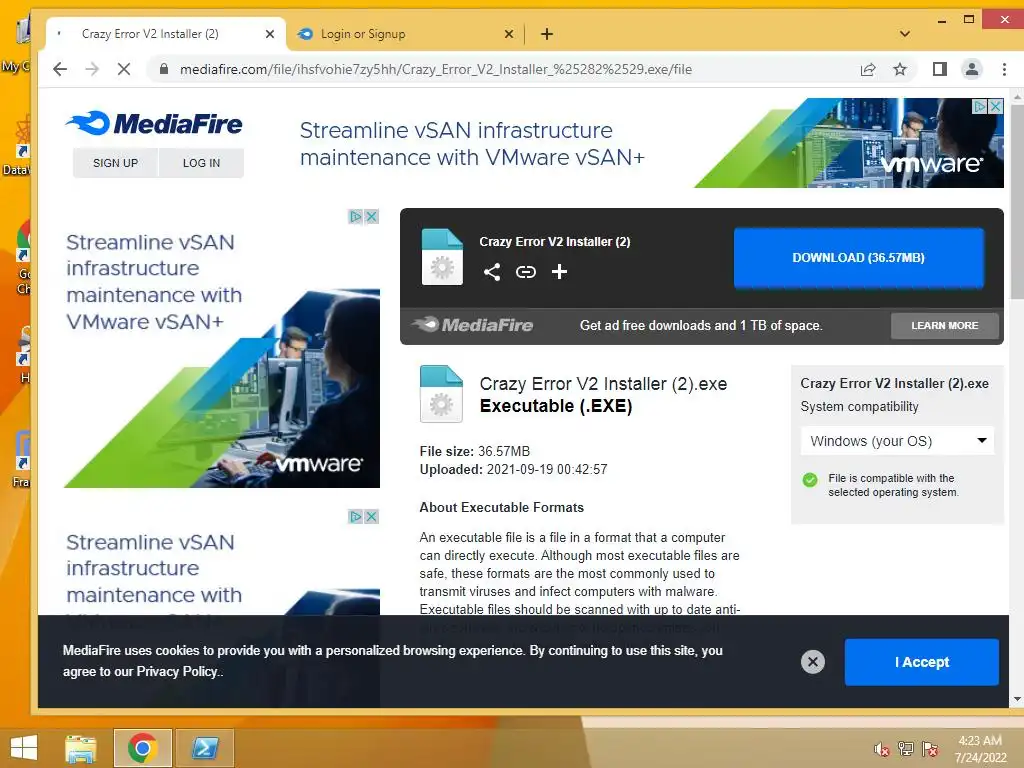Image resolution: width=1024 pixels, height=768 pixels.
Task: Open Chrome three-dot menu
Action: coord(1004,69)
